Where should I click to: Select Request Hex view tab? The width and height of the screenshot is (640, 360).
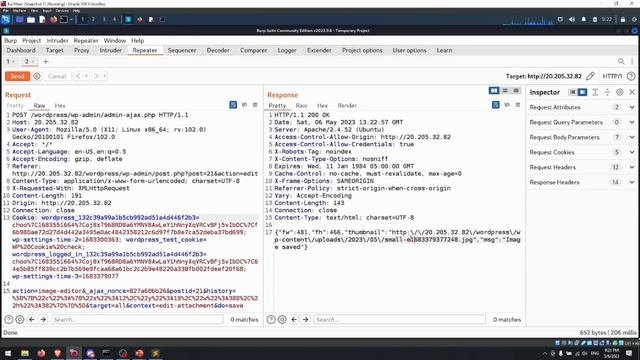point(60,106)
